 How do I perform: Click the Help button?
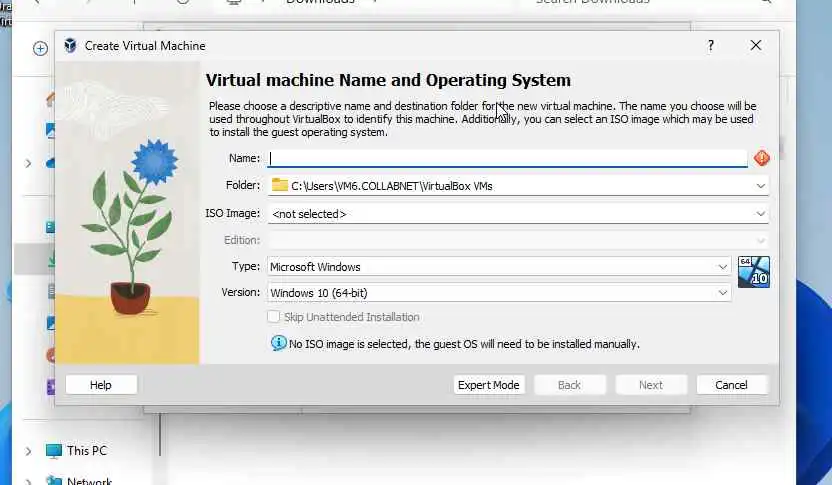click(101, 385)
